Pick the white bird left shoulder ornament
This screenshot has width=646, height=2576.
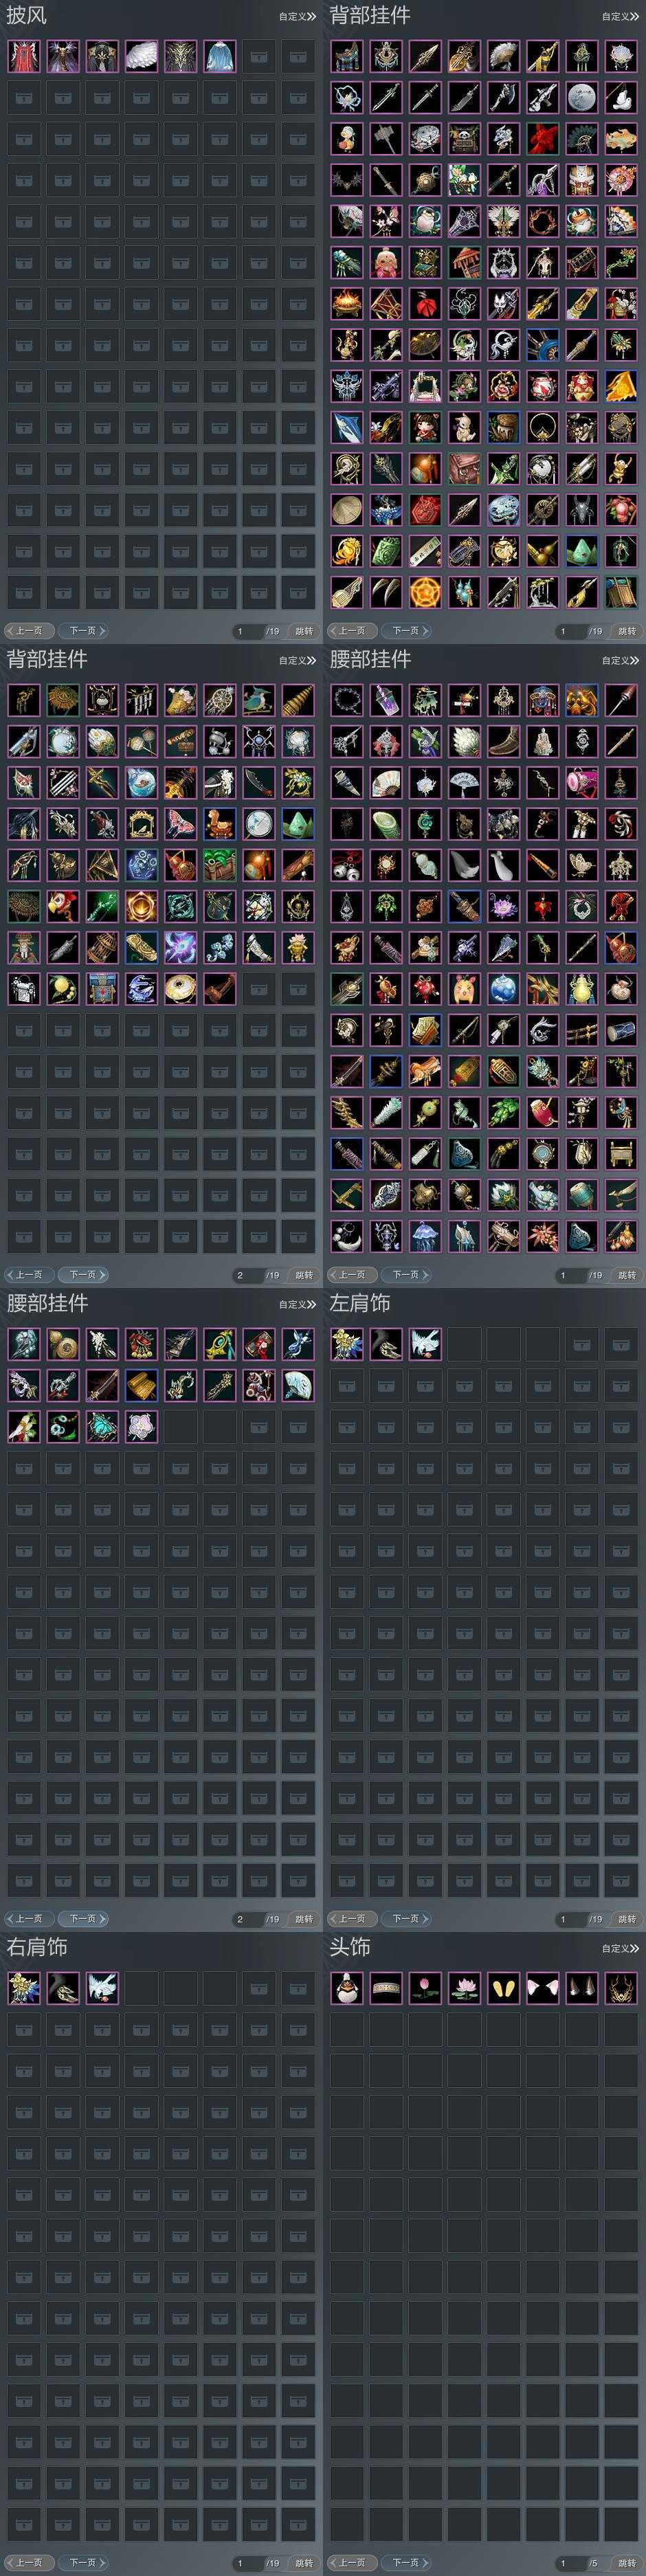(x=425, y=1343)
